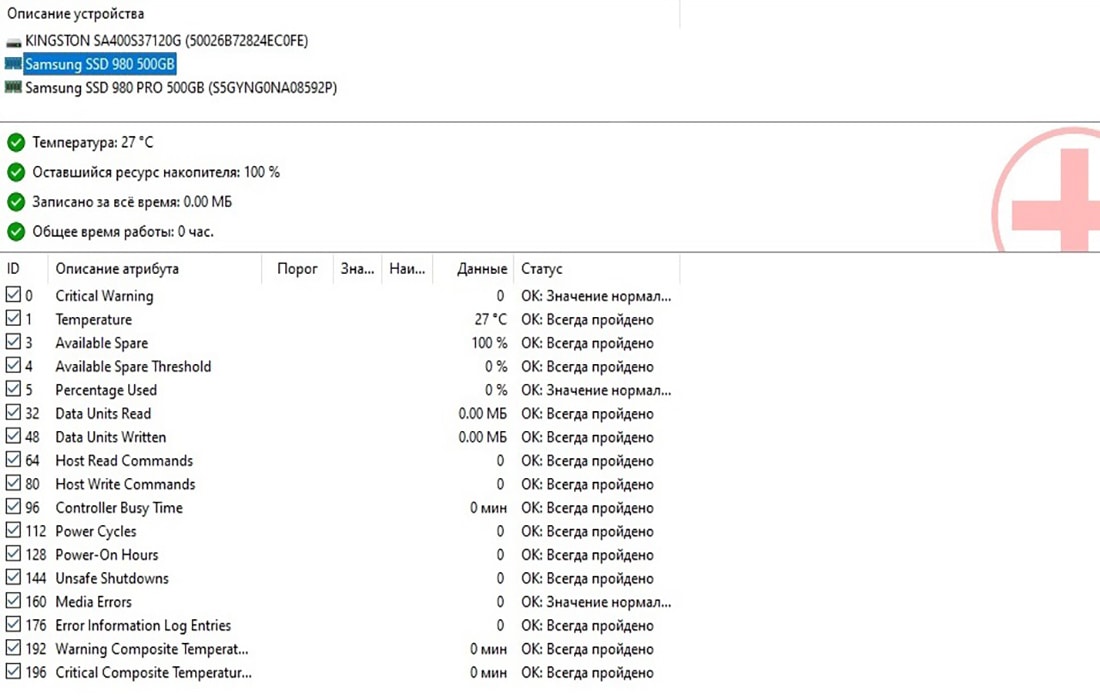Sort by the Описание атрибута column header
This screenshot has width=1100, height=700.
pos(117,269)
